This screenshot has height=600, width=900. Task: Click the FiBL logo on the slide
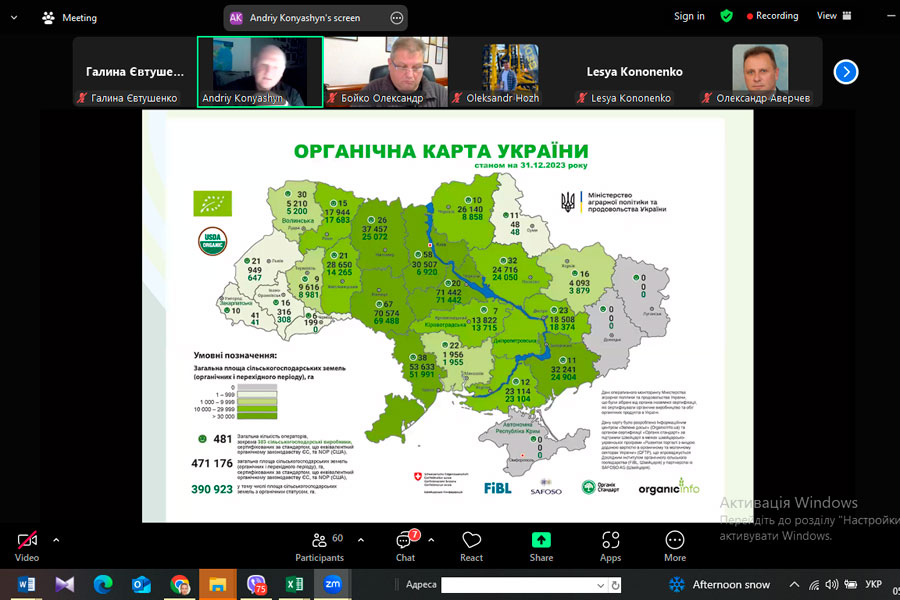tap(498, 488)
